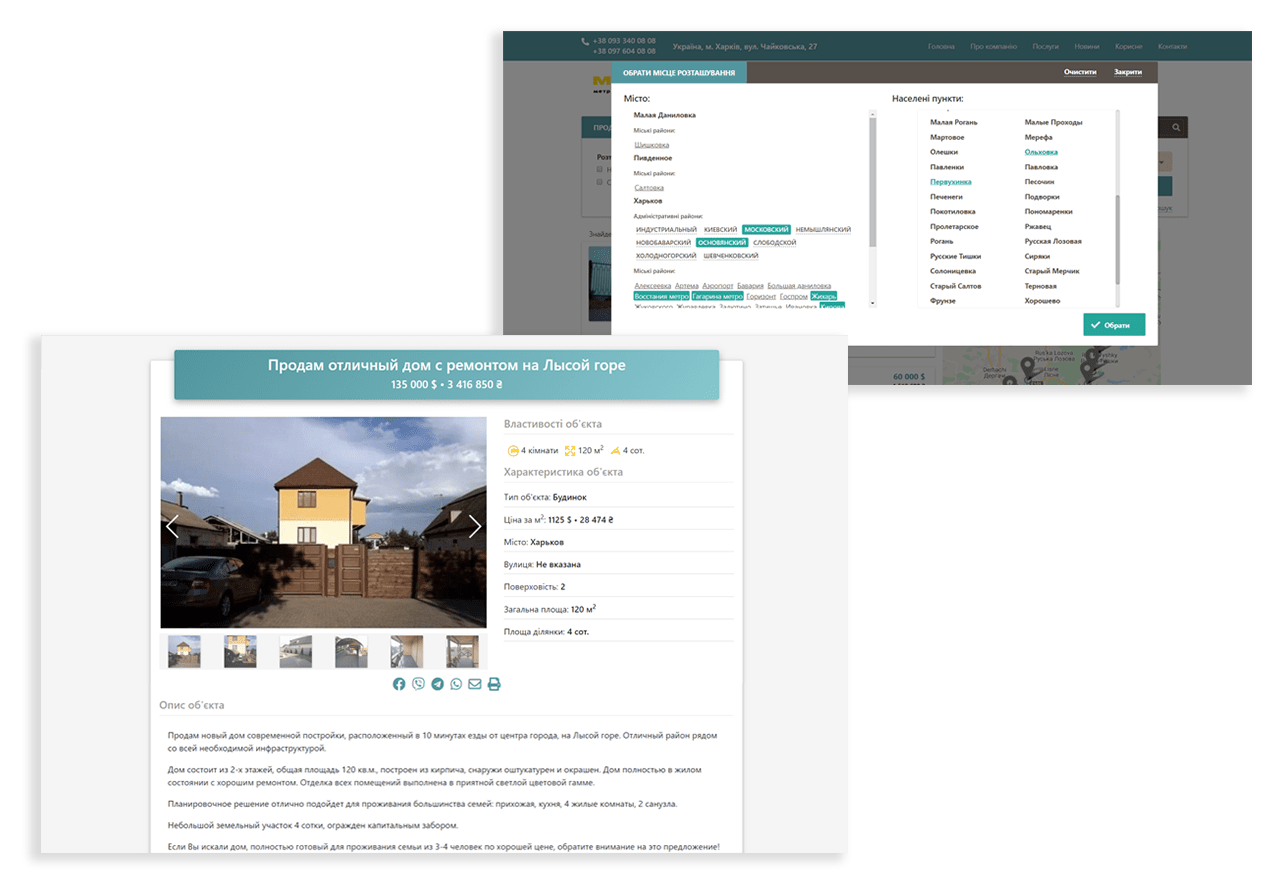The height and width of the screenshot is (888, 1280).
Task: Select Шишковка under Малая Даниловка
Action: pos(652,145)
